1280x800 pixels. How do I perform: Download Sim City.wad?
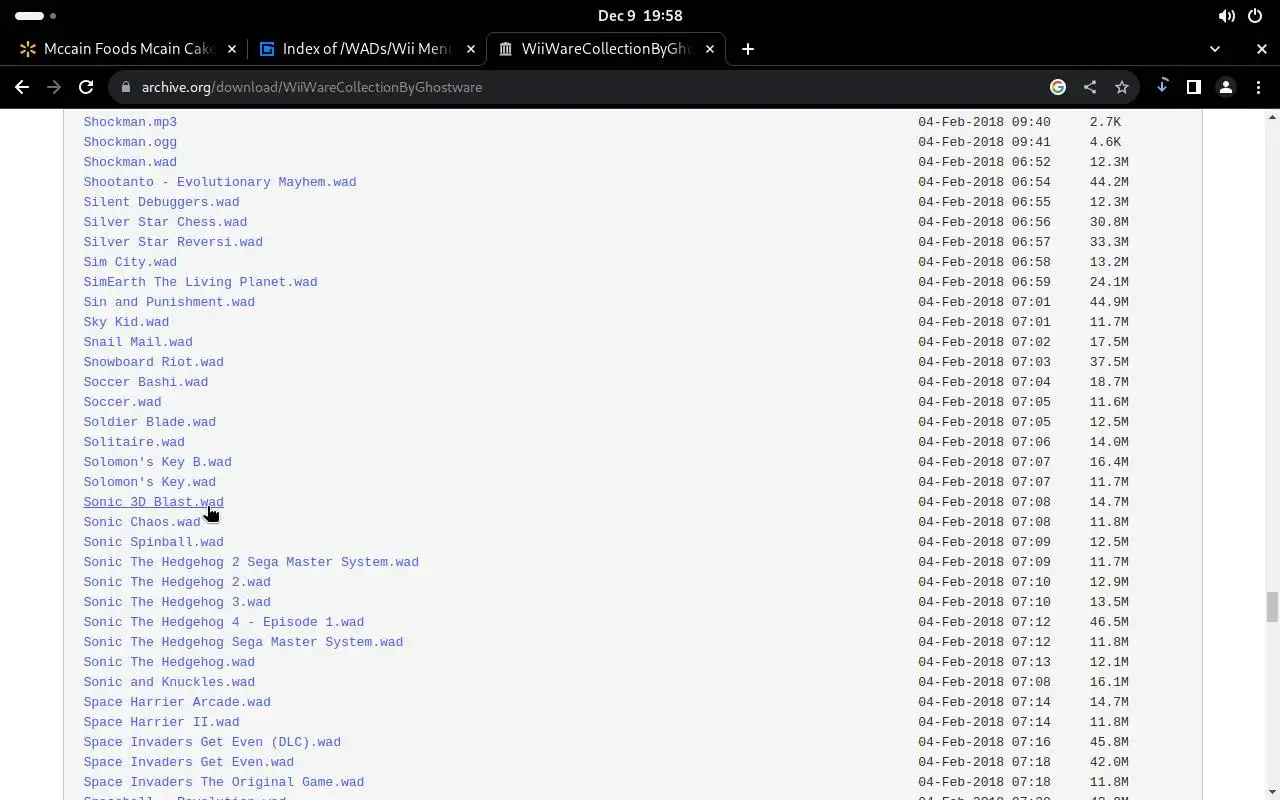130,262
